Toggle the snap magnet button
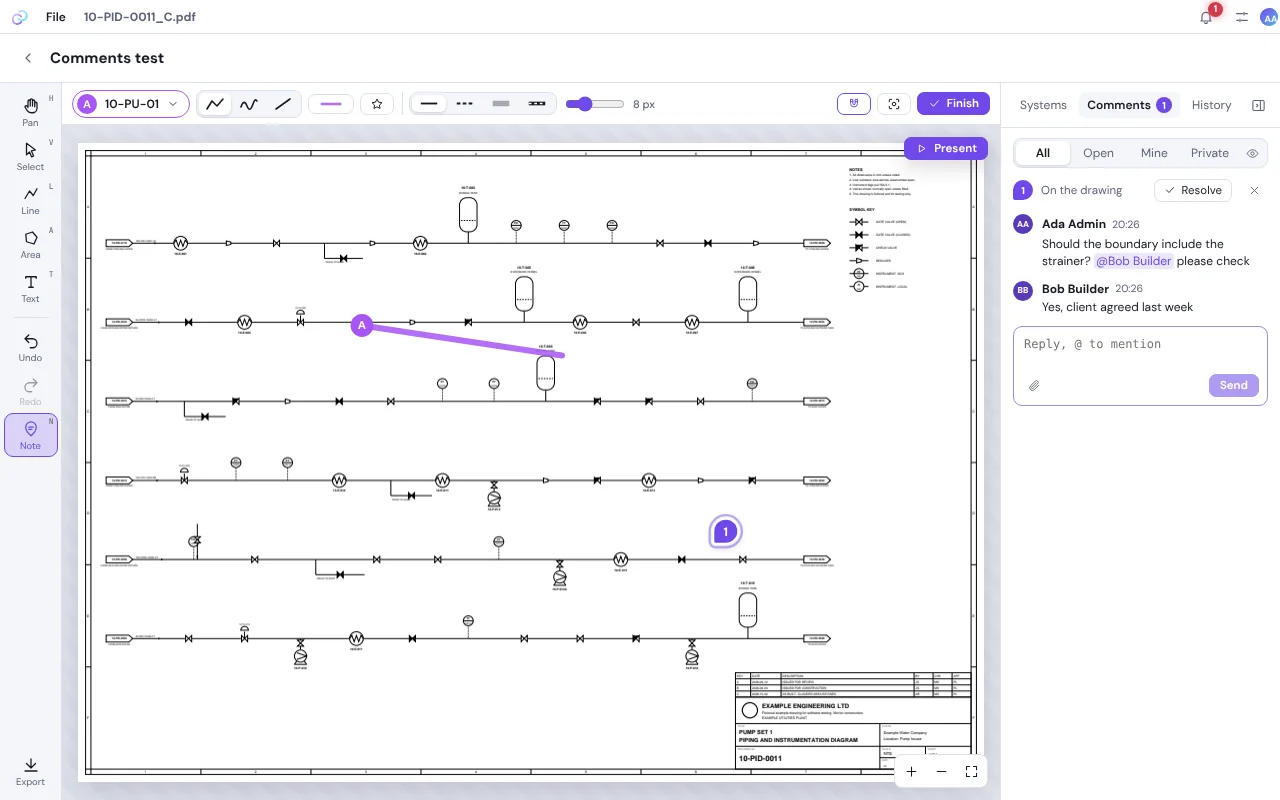Image resolution: width=1280 pixels, height=800 pixels. (x=854, y=104)
